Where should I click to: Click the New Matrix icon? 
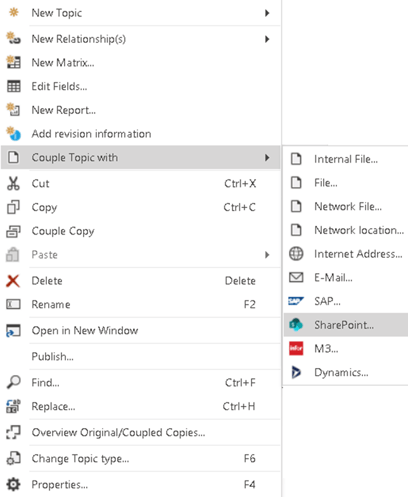(13, 62)
